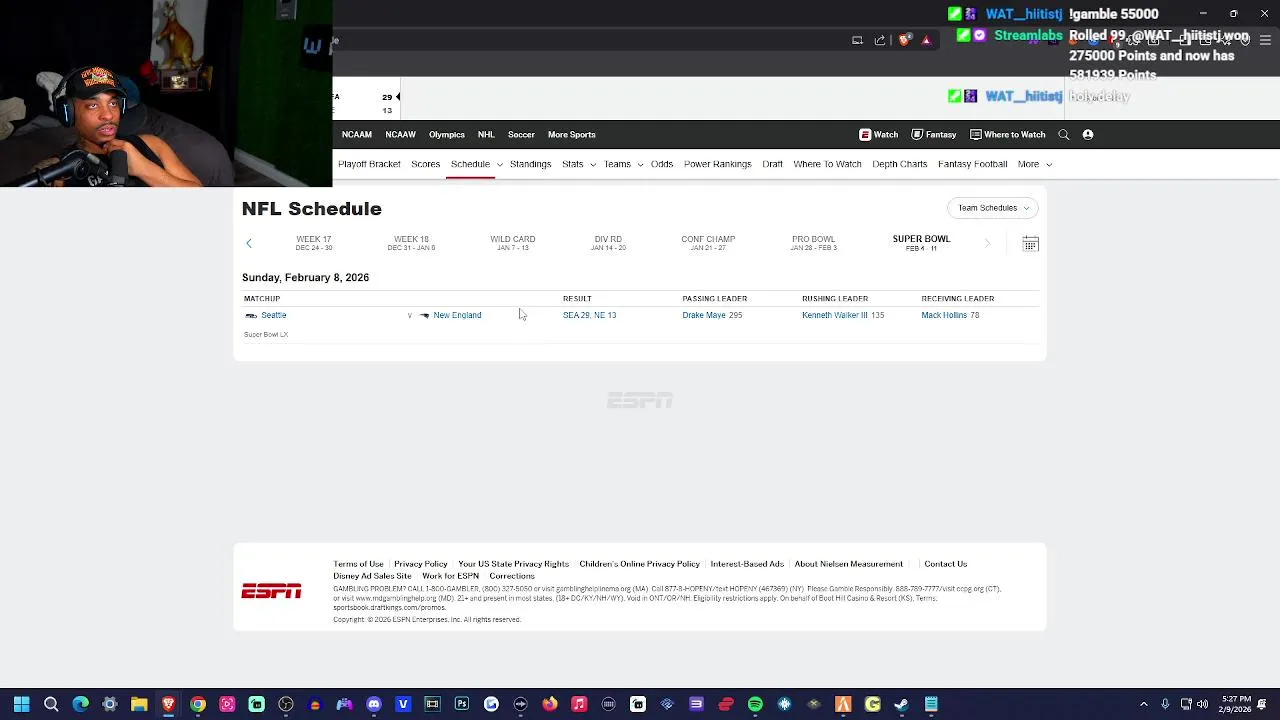Select SUPER BOWL schedule tab
The height and width of the screenshot is (720, 1280).
point(921,243)
